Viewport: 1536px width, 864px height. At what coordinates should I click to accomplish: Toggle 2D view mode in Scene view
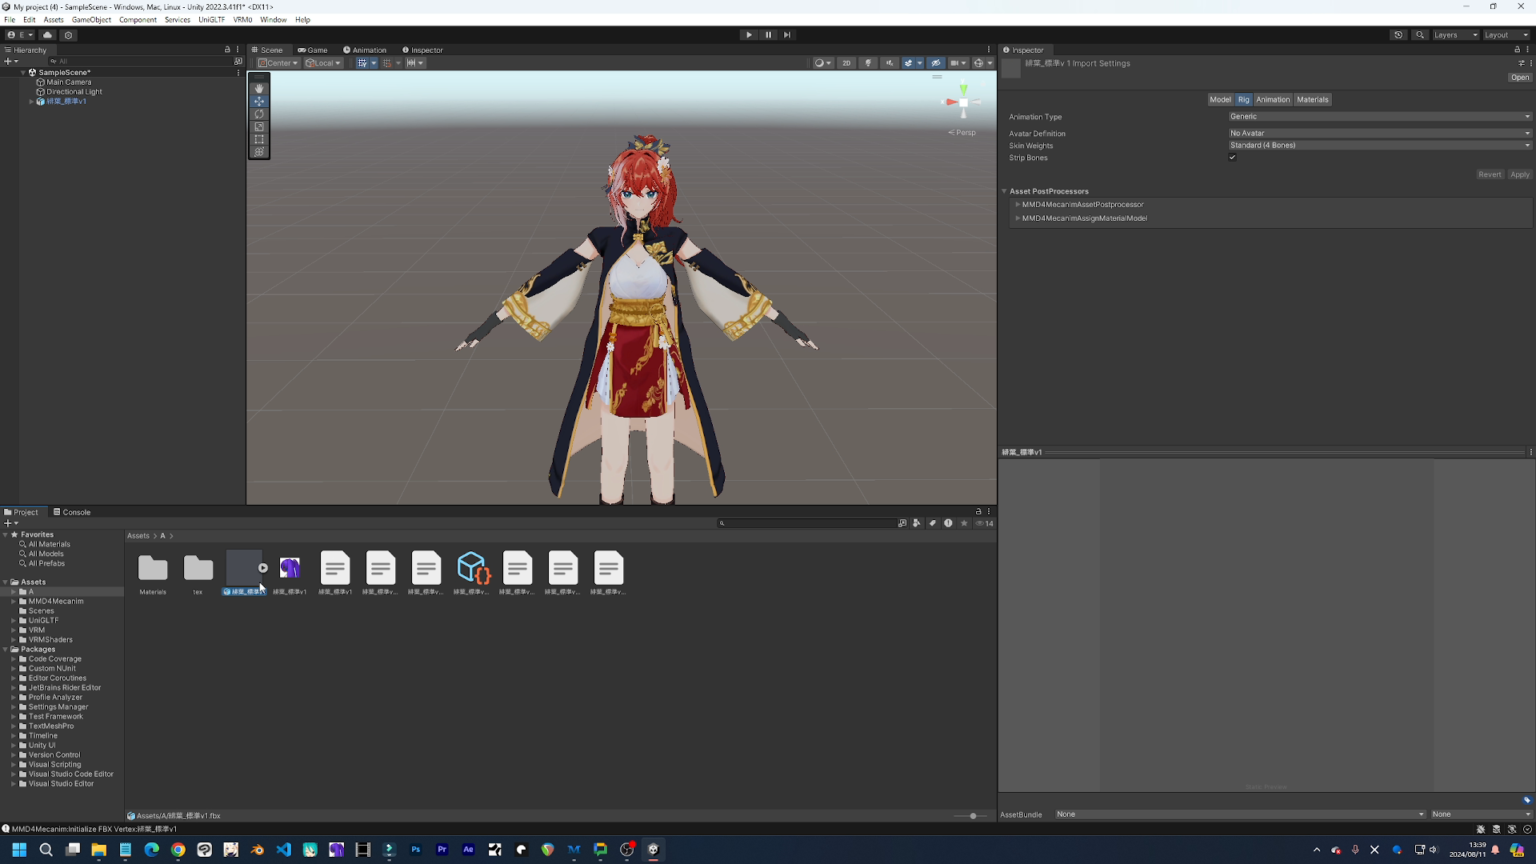tap(846, 62)
